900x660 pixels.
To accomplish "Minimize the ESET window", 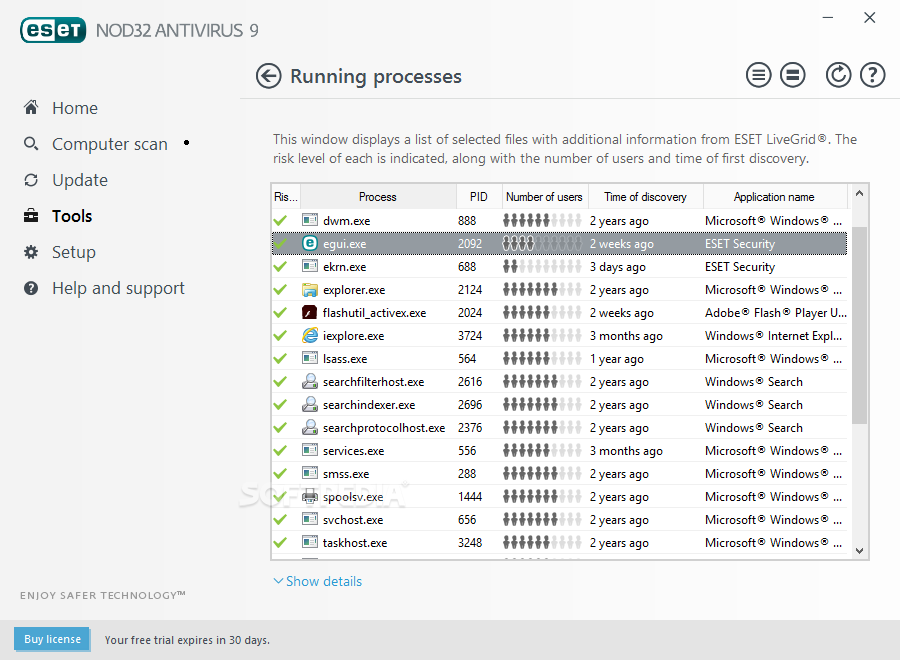I will click(x=828, y=18).
